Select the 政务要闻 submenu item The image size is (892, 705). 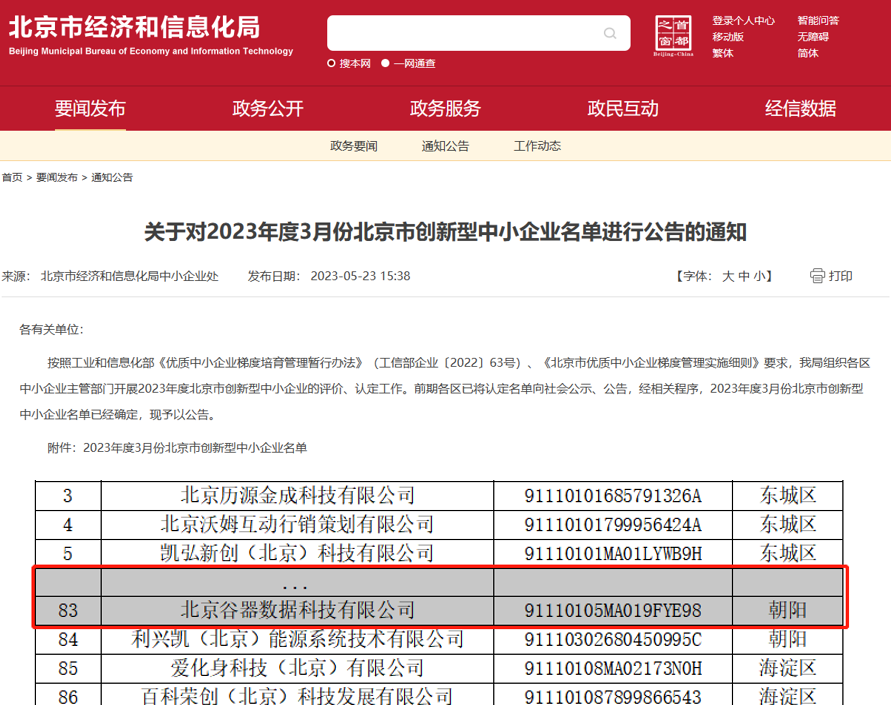(354, 146)
